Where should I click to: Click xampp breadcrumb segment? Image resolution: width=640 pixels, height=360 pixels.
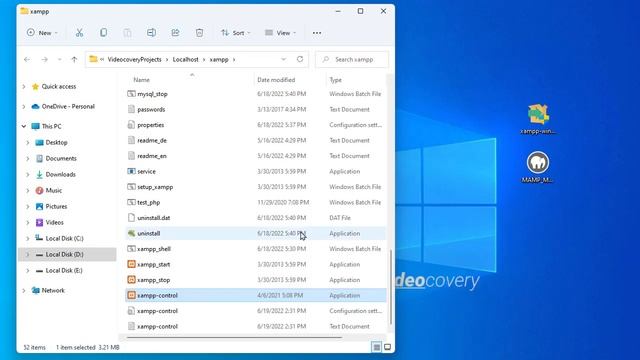point(219,60)
